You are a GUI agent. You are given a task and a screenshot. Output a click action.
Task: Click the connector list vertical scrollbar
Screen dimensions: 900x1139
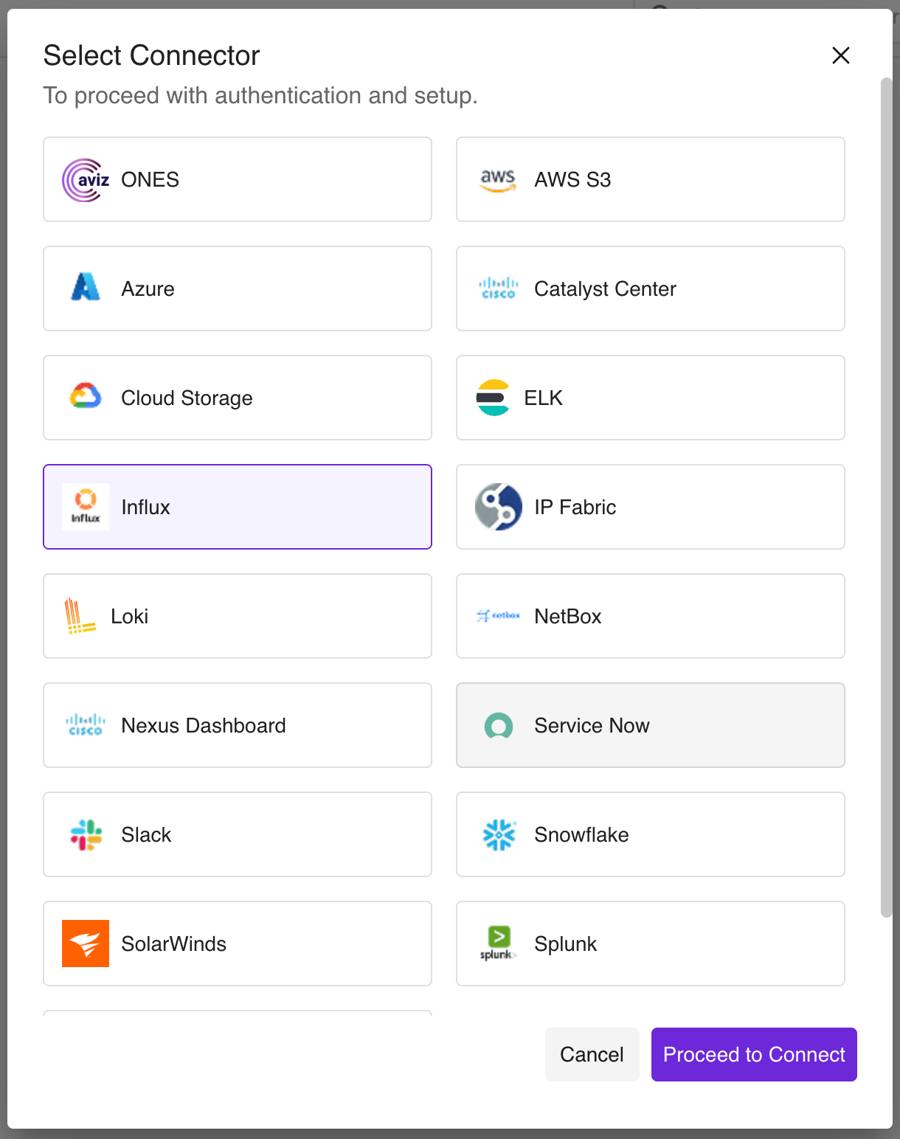[x=886, y=500]
